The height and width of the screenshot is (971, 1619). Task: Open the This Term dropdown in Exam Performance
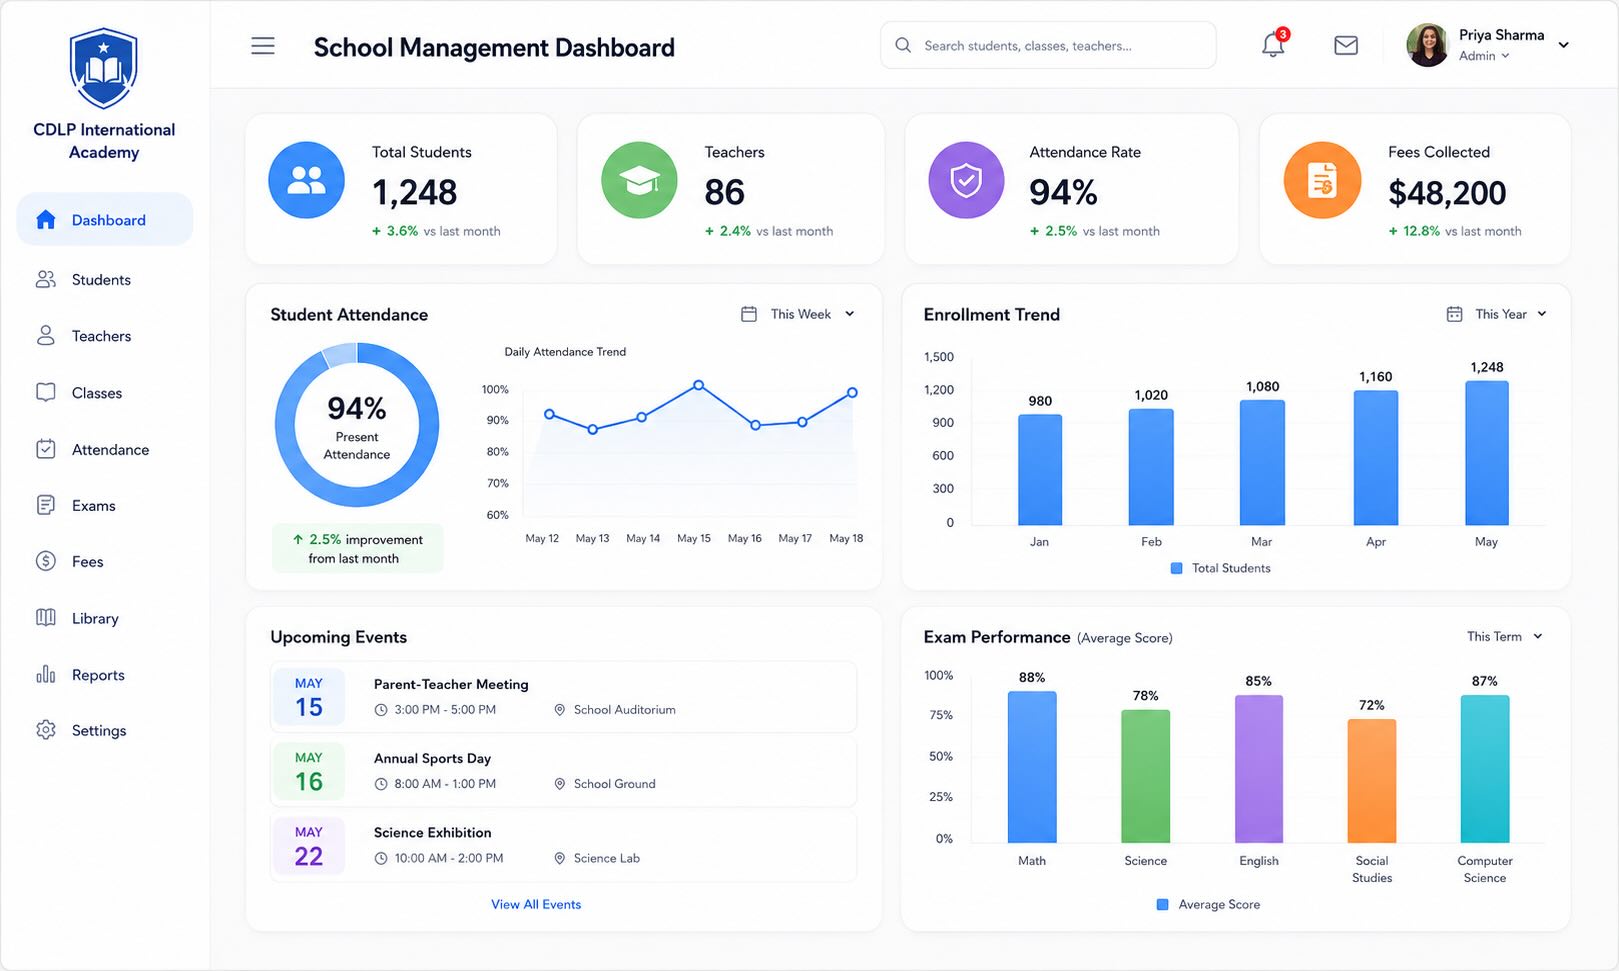(1505, 636)
